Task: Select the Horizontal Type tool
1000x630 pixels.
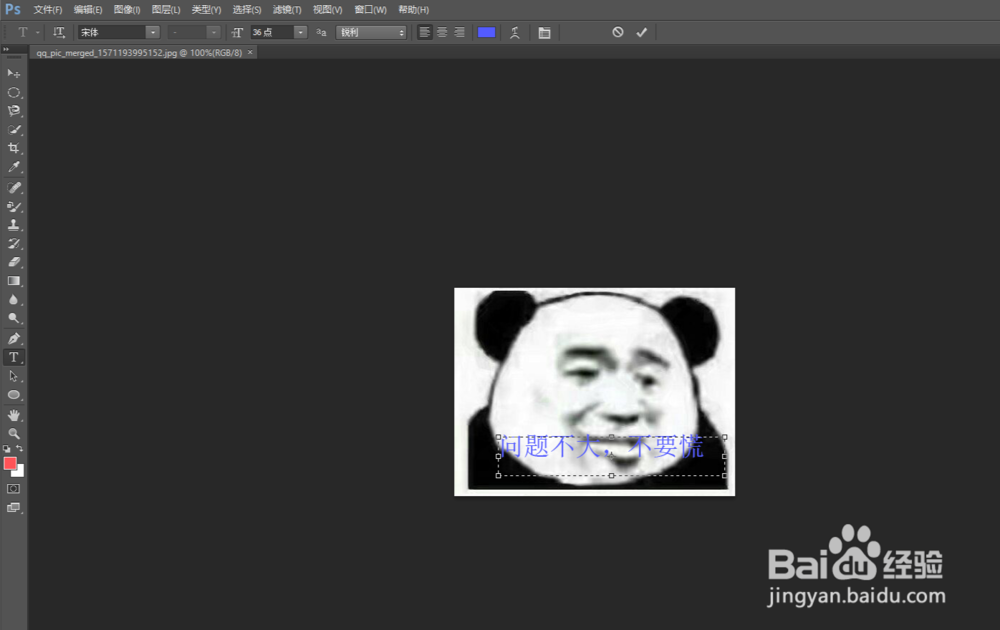Action: [x=13, y=357]
